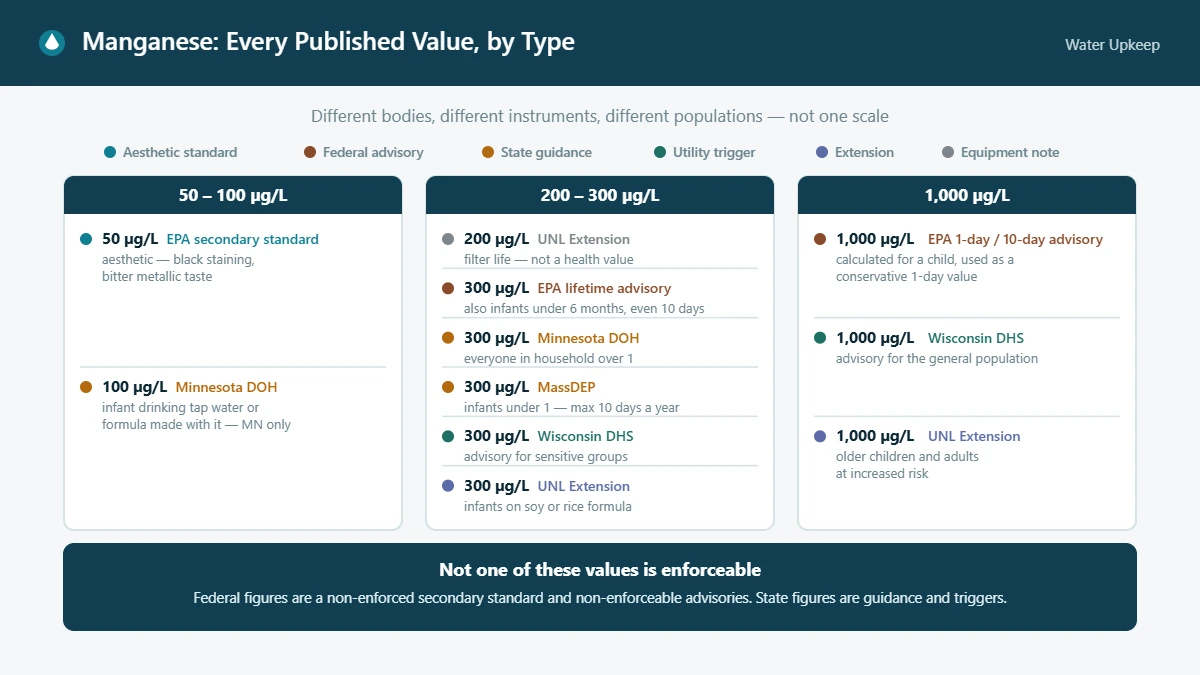The height and width of the screenshot is (675, 1200).
Task: Select 'EPA secondary standard' label
Action: pos(243,240)
